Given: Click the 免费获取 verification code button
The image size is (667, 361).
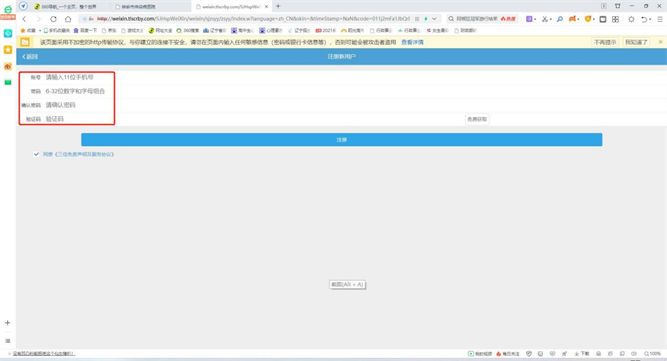Looking at the screenshot, I should 477,119.
